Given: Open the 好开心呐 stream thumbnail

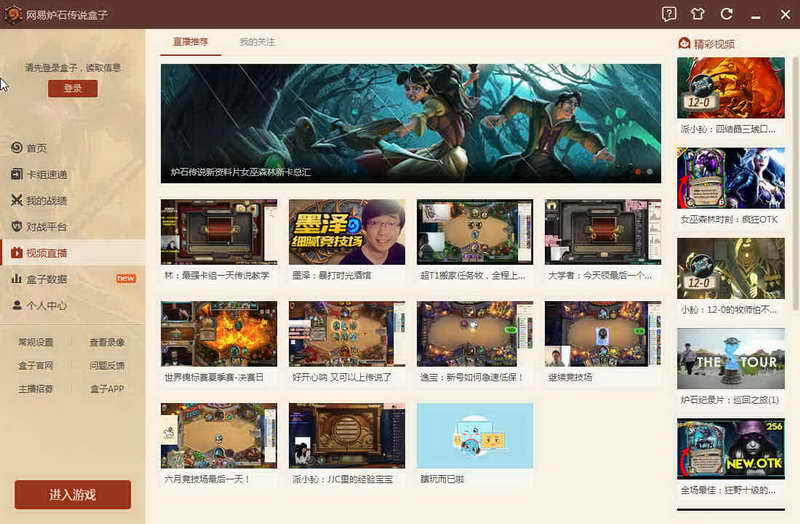Looking at the screenshot, I should tap(347, 334).
